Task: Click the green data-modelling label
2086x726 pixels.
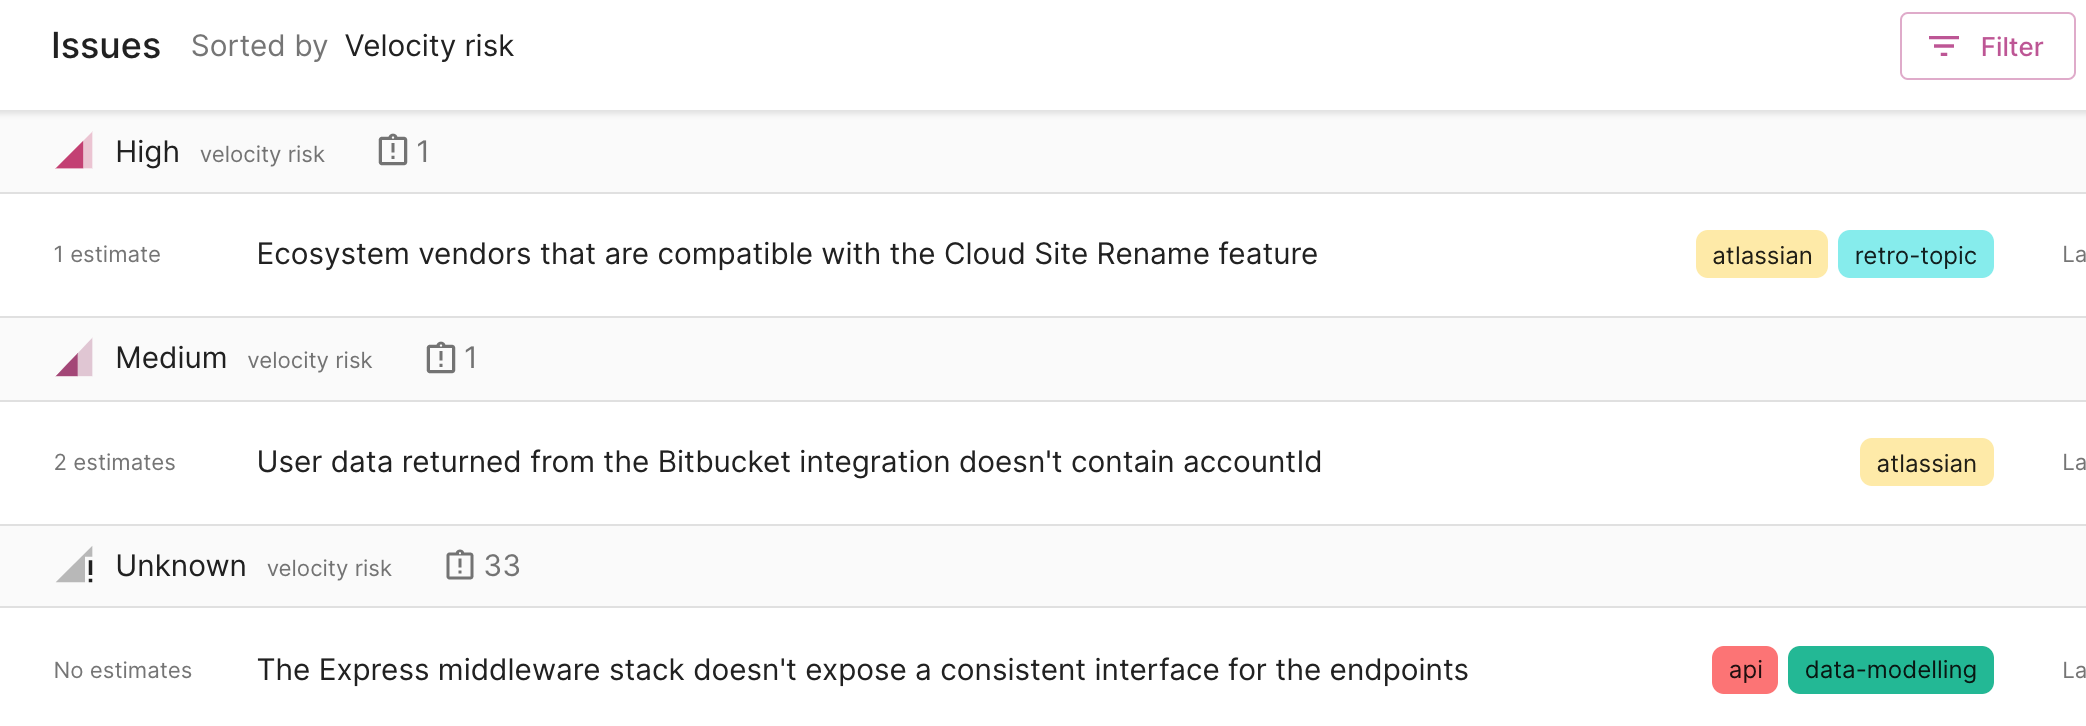Action: [x=1890, y=670]
